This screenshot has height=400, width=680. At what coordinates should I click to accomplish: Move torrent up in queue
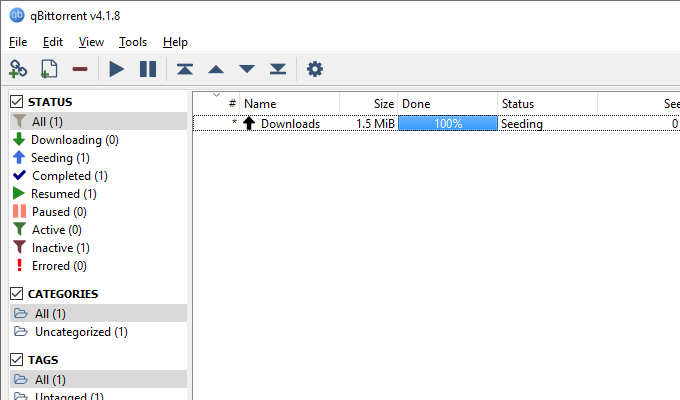tap(216, 69)
